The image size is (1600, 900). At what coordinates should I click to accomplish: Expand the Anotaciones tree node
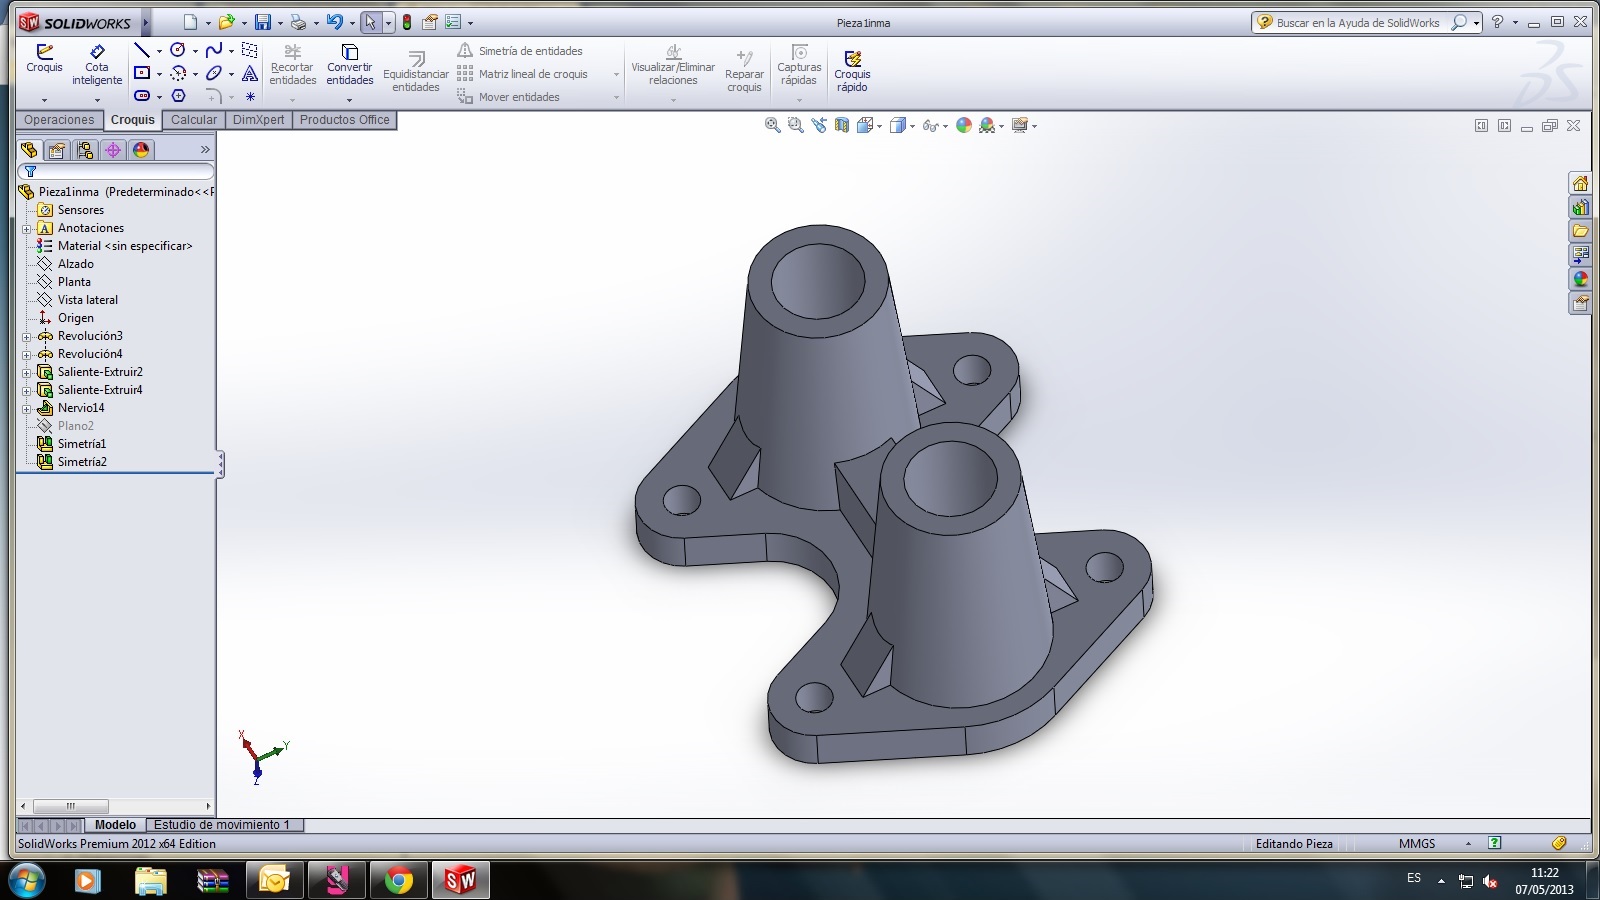point(26,228)
